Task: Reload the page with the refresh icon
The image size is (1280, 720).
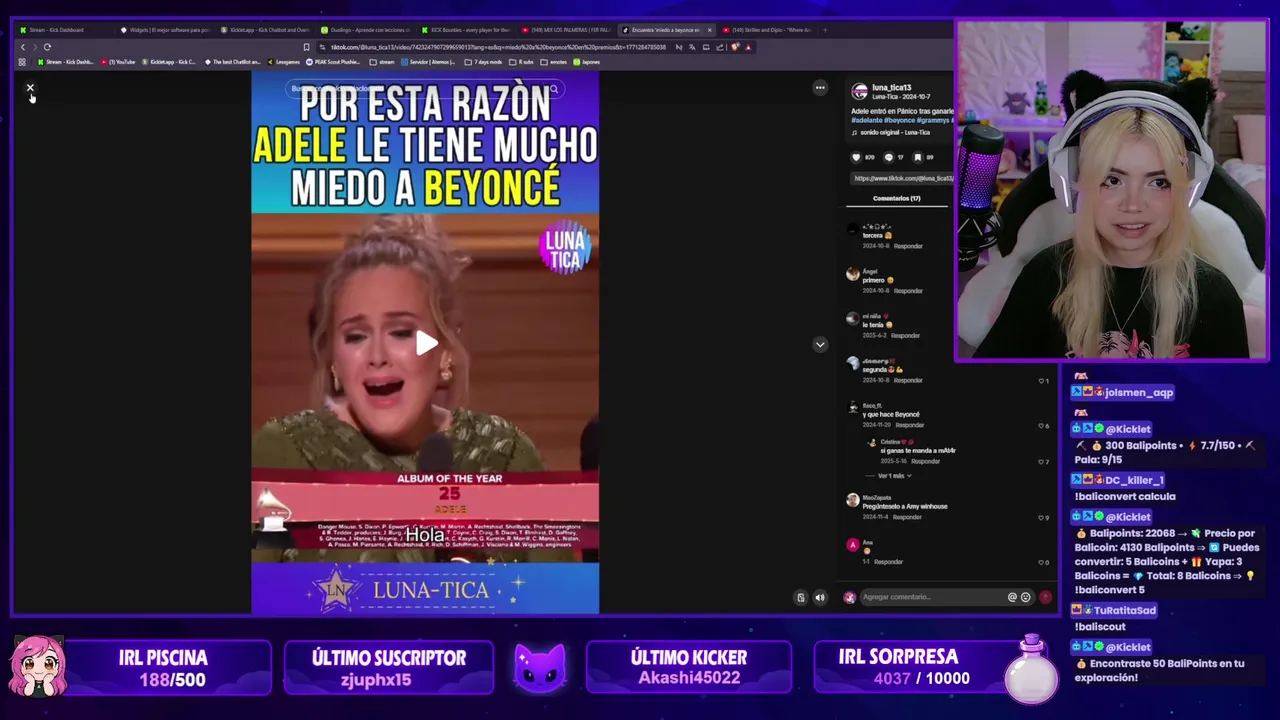Action: point(47,47)
